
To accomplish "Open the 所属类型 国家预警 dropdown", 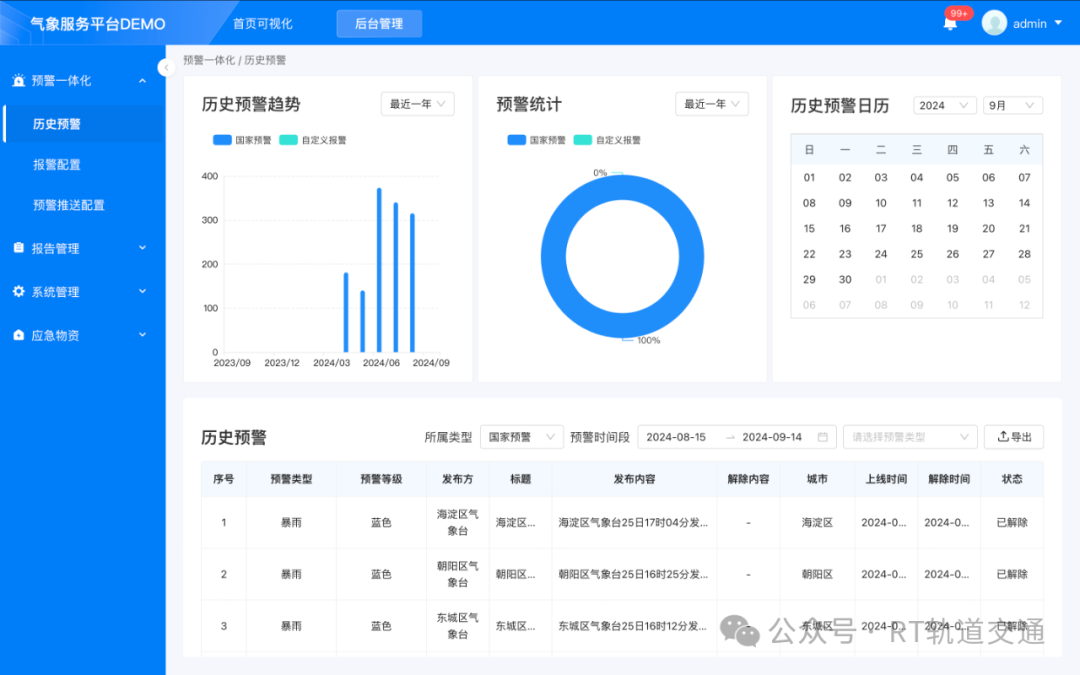I will [x=522, y=436].
